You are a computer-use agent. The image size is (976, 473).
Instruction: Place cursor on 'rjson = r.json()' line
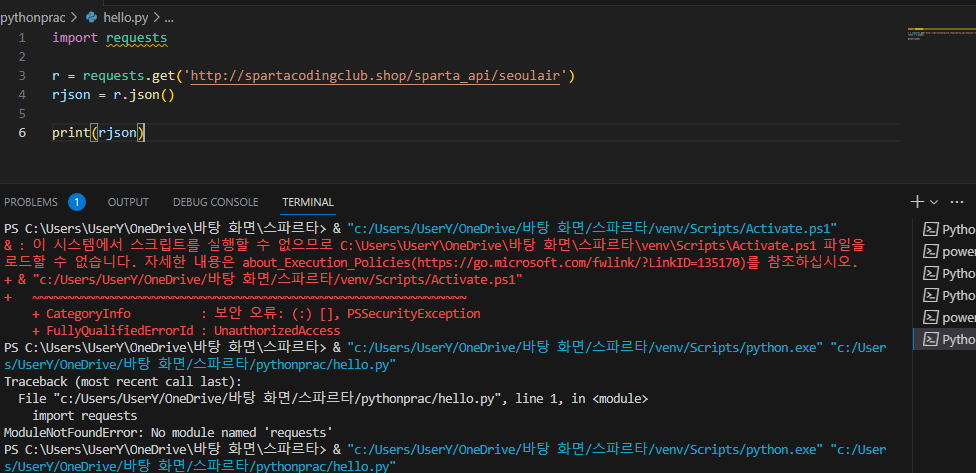coord(113,95)
